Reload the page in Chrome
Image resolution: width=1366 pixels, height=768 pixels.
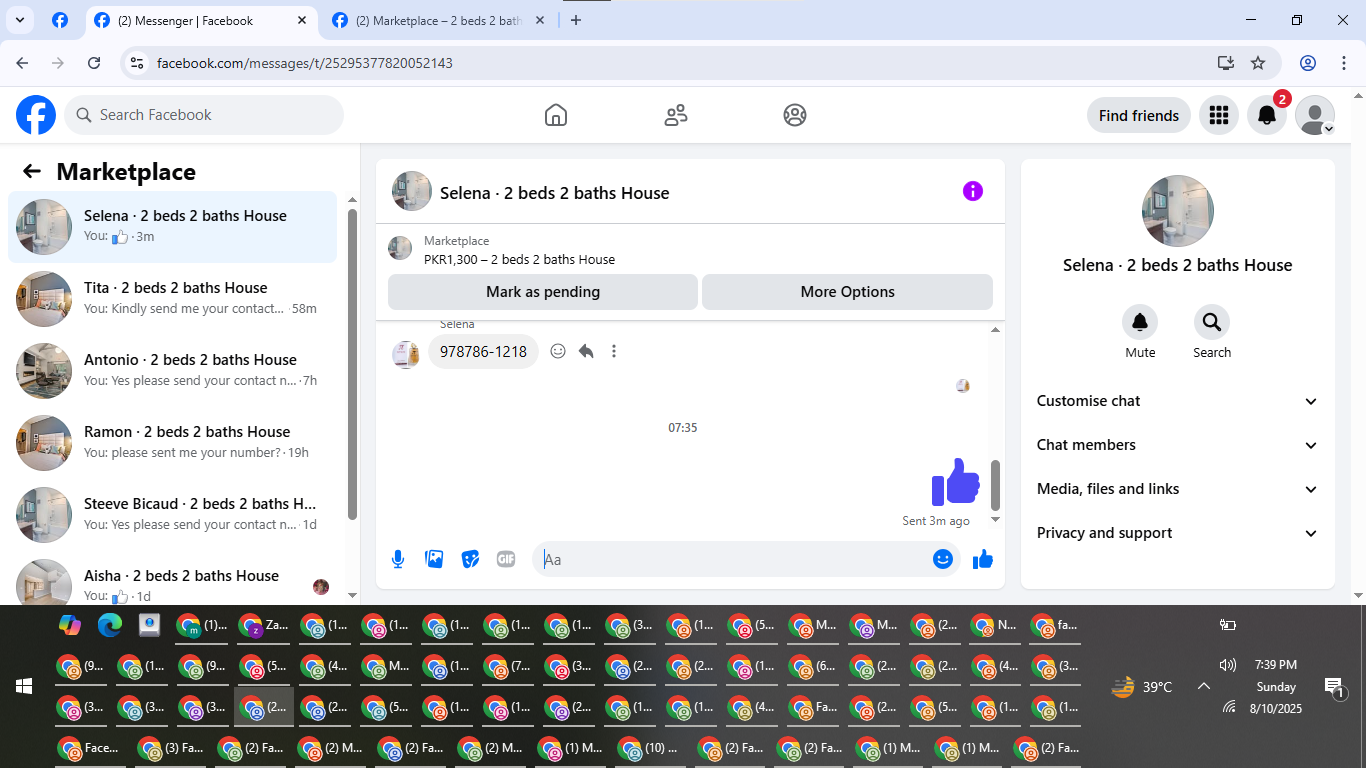[94, 63]
